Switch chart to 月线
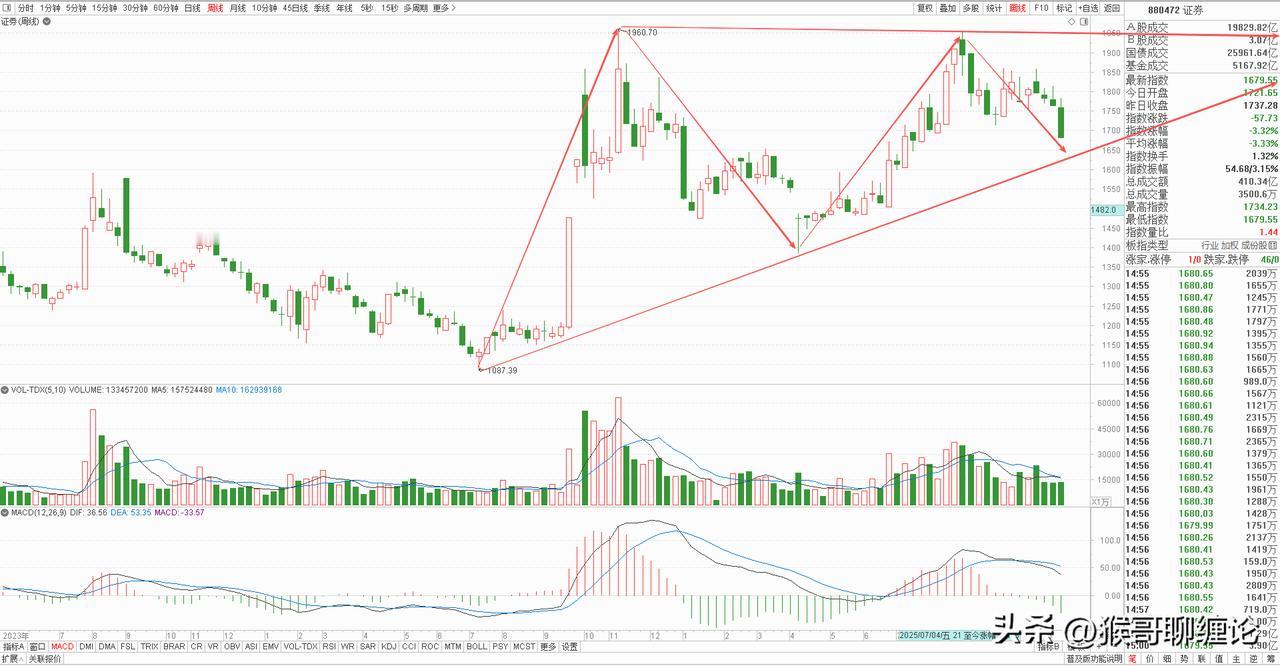This screenshot has width=1280, height=666. (237, 7)
